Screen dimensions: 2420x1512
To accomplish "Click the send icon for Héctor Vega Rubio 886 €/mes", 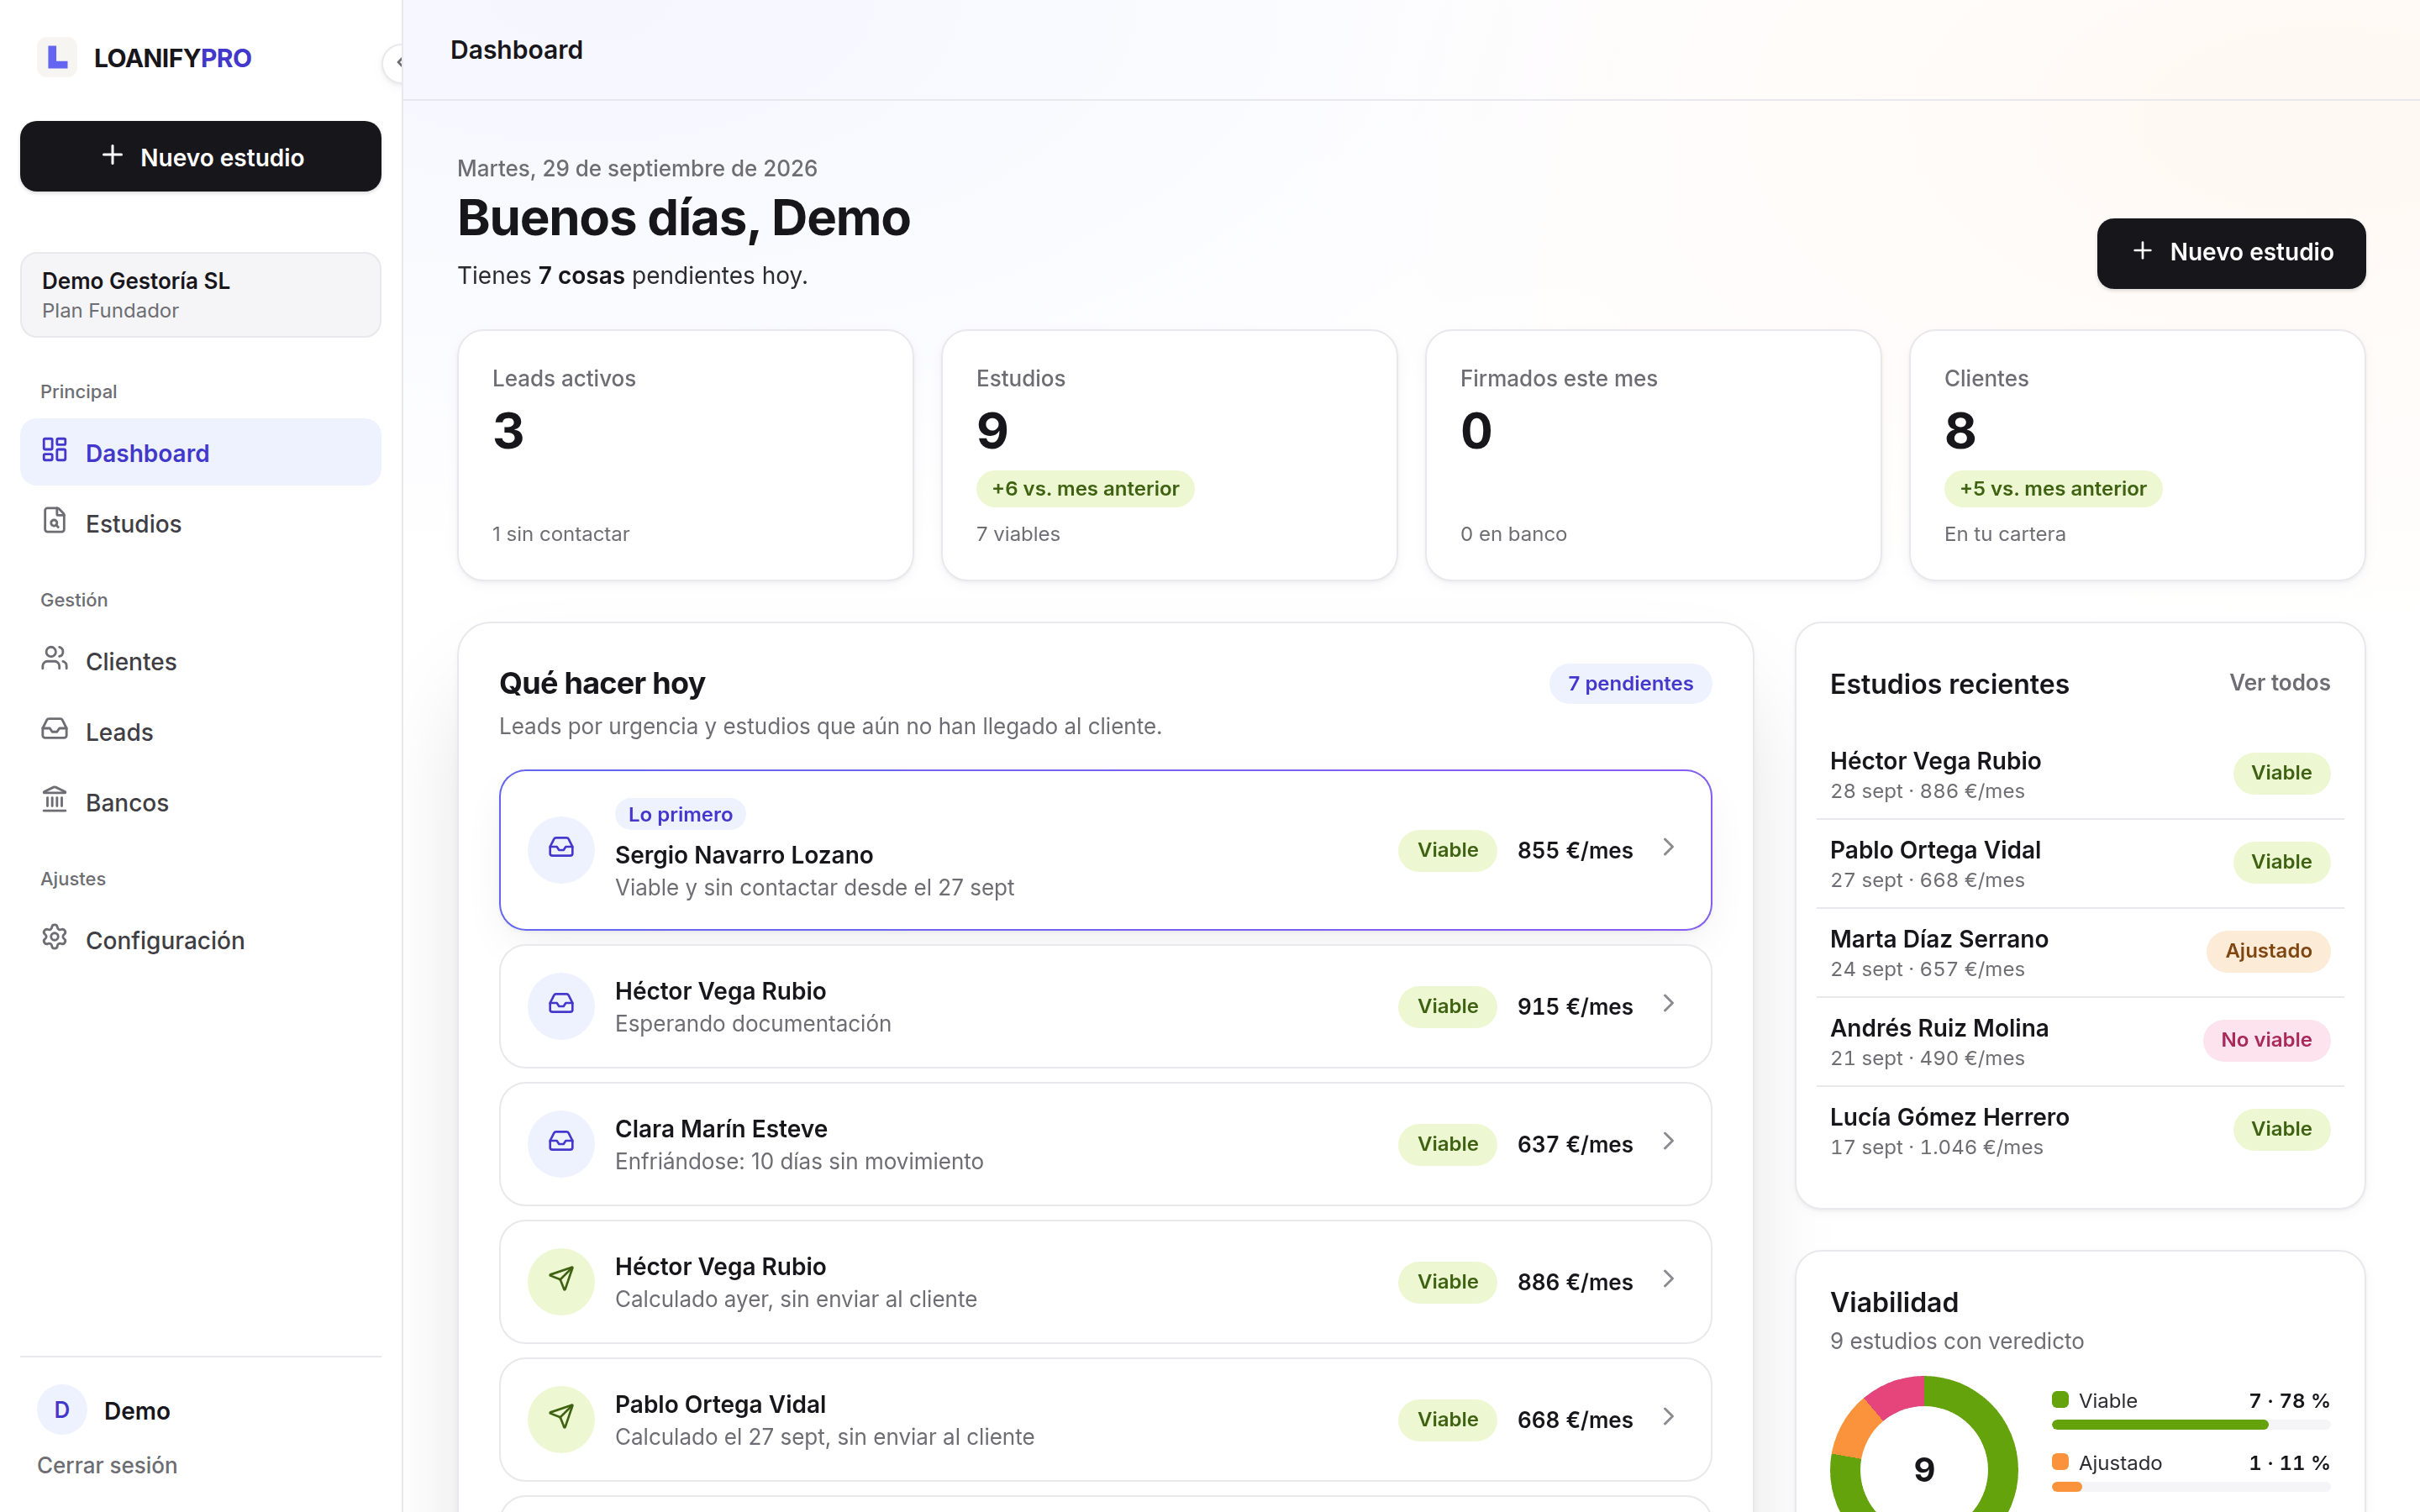I will point(561,1281).
